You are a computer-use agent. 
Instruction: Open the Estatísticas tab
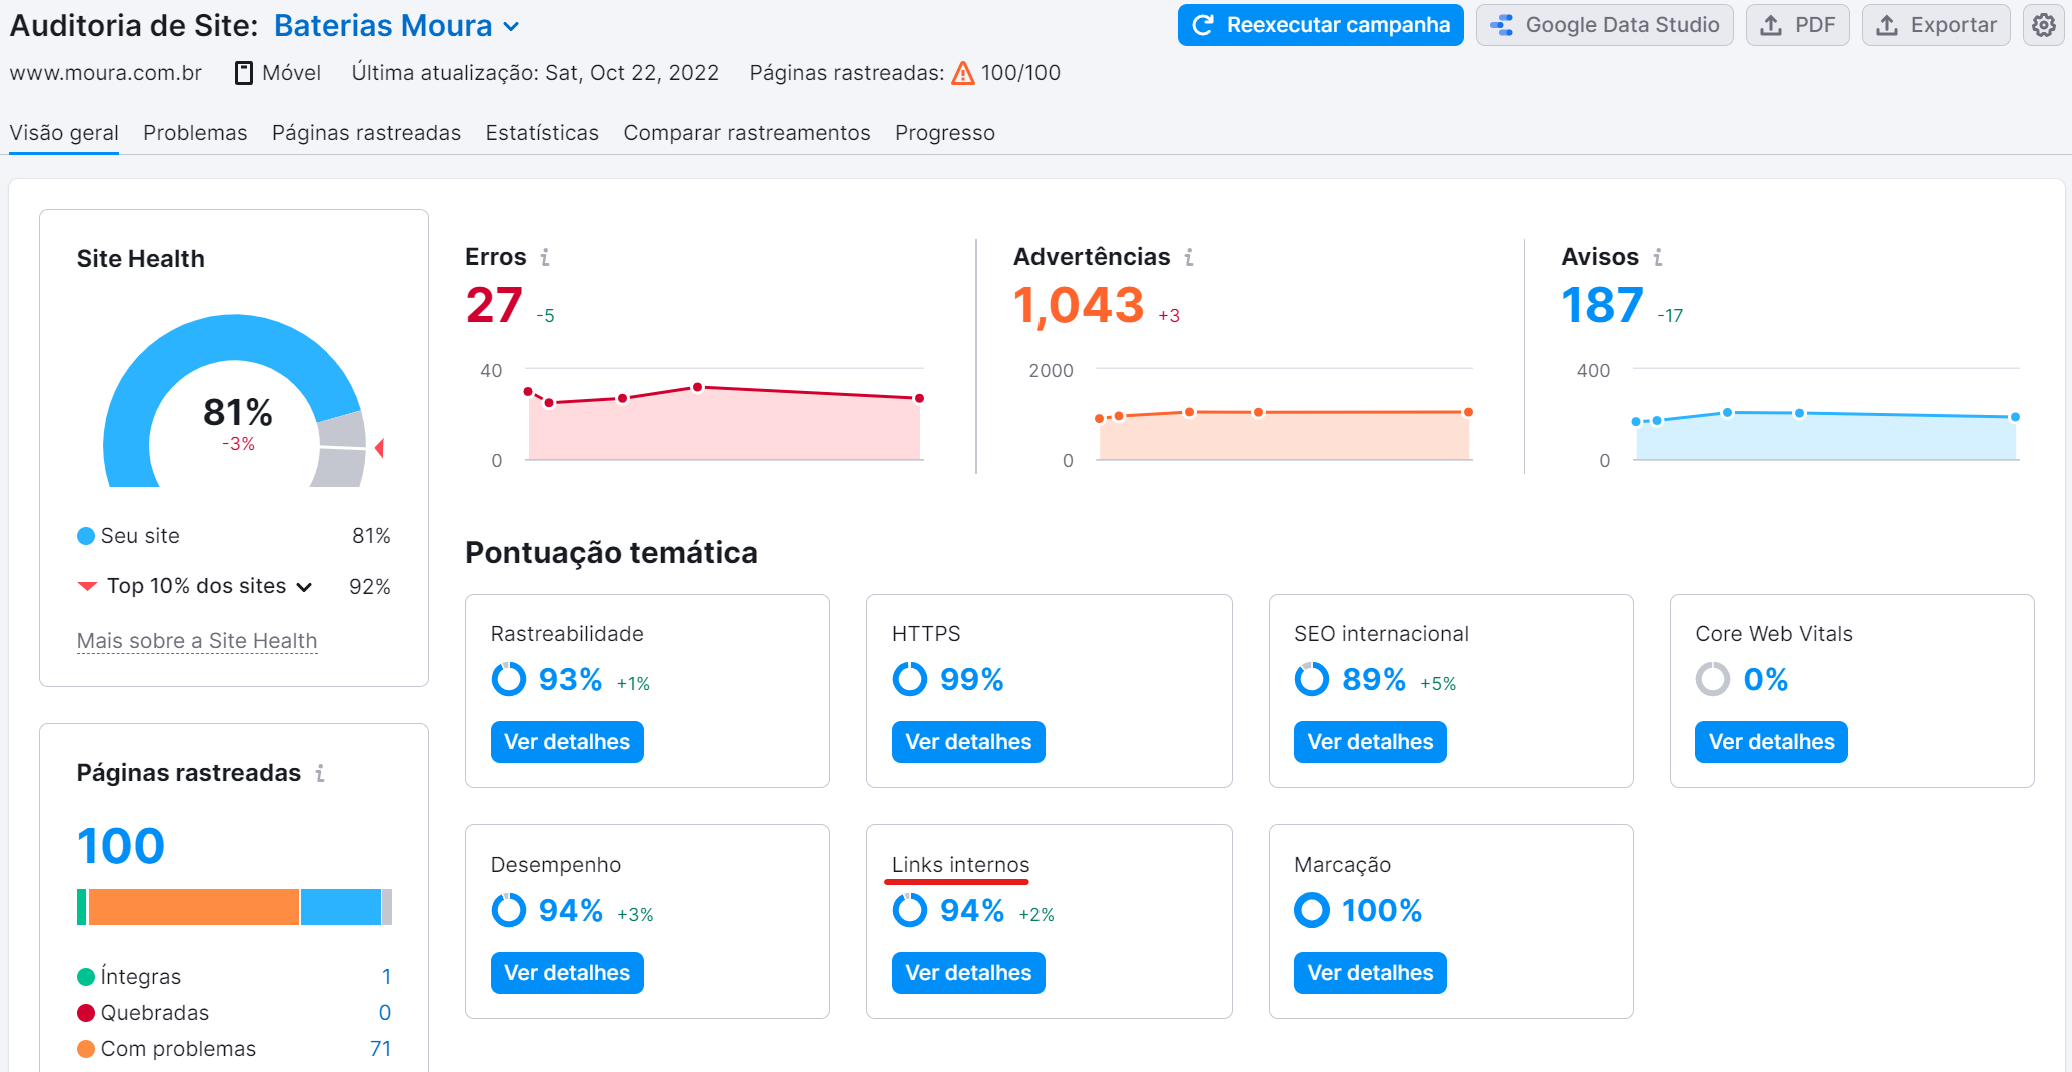(x=542, y=132)
